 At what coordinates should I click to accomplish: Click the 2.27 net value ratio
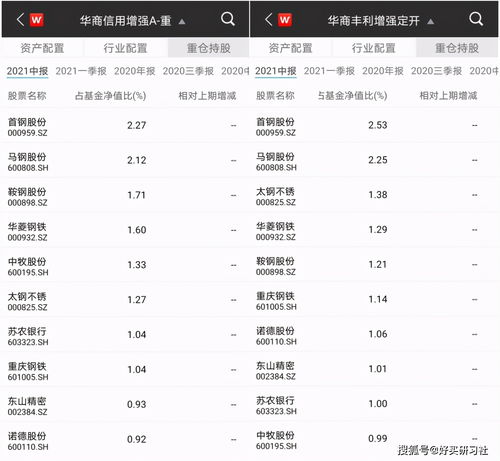pos(137,126)
